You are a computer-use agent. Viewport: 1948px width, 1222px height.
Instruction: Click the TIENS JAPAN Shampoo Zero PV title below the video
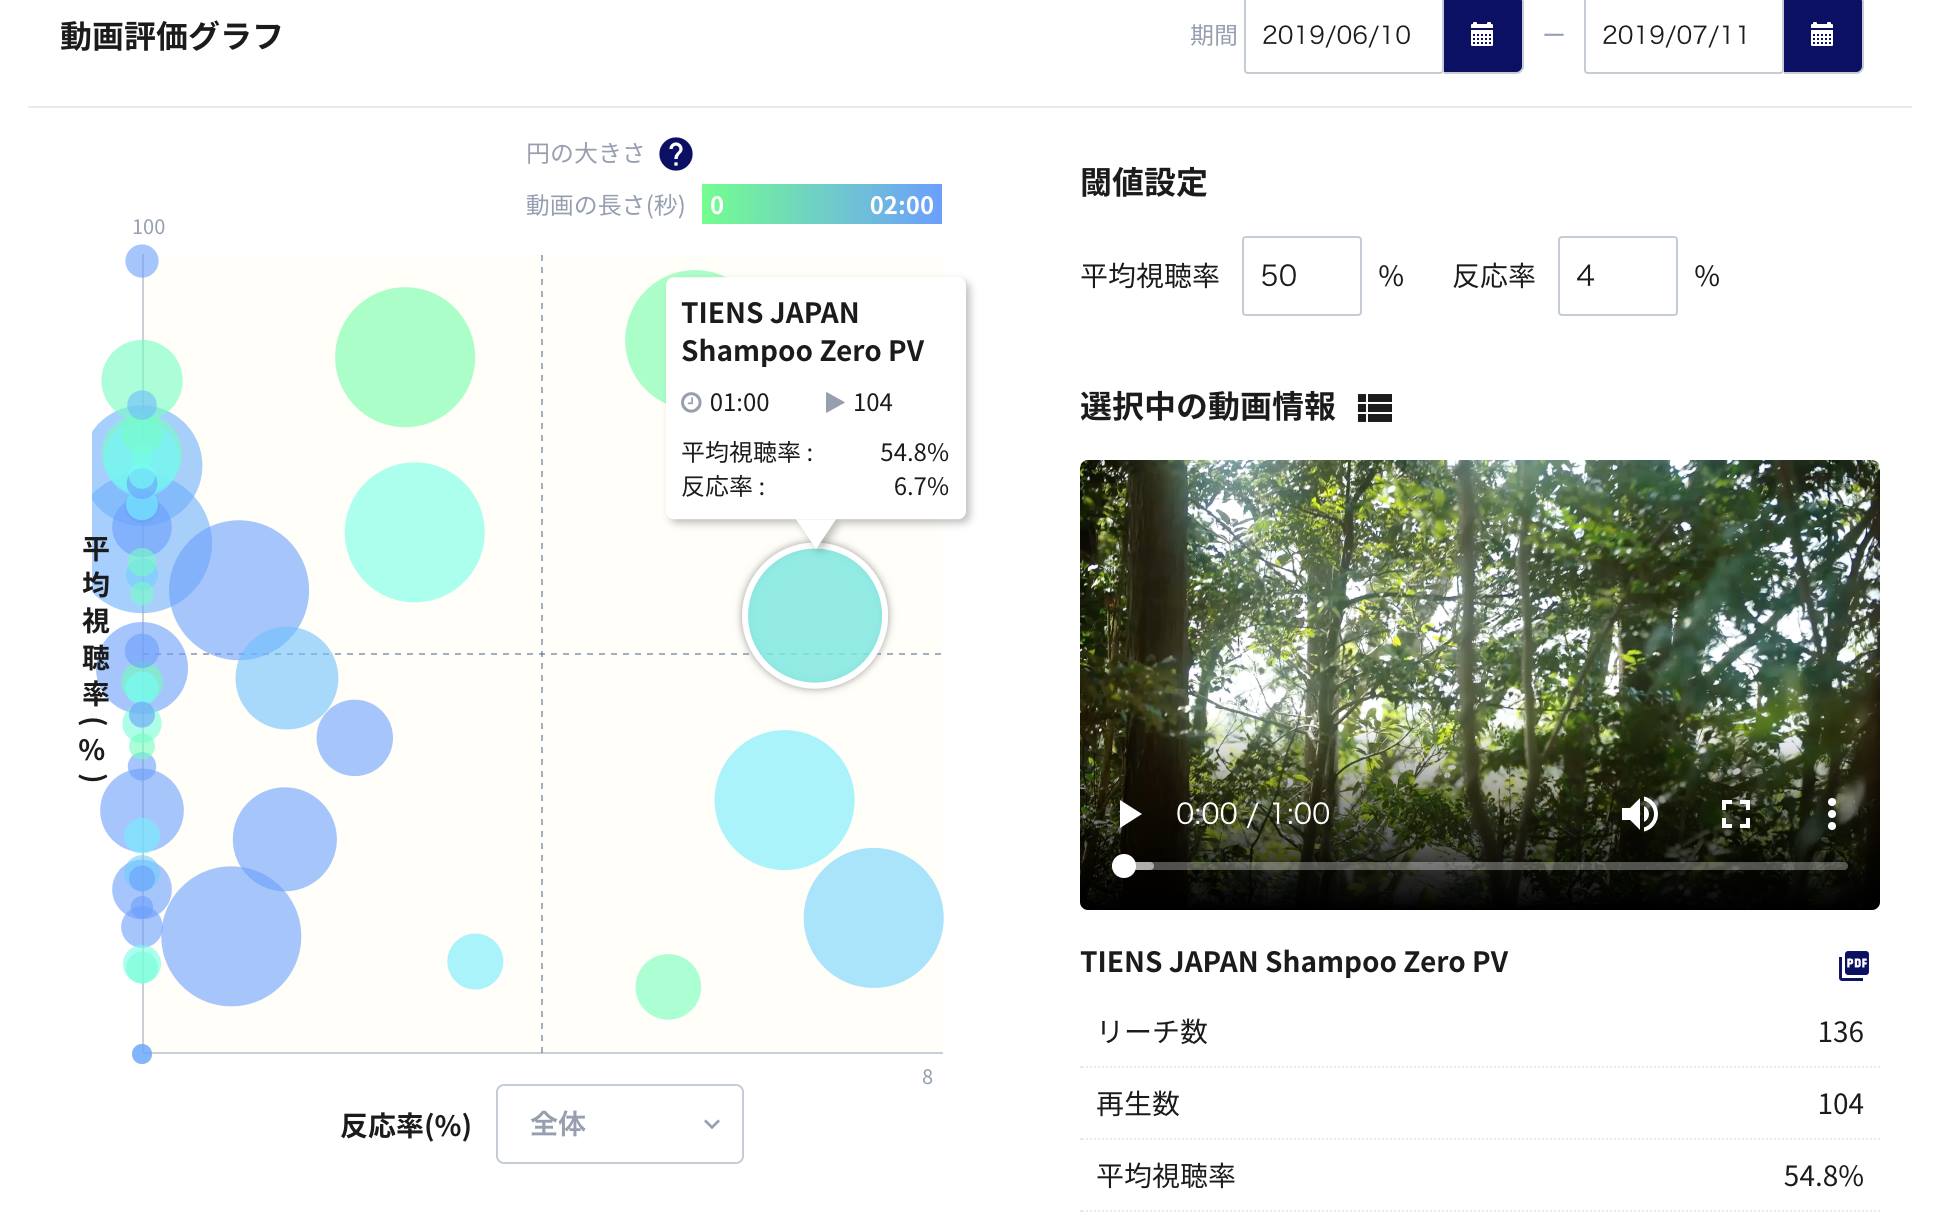[x=1294, y=962]
